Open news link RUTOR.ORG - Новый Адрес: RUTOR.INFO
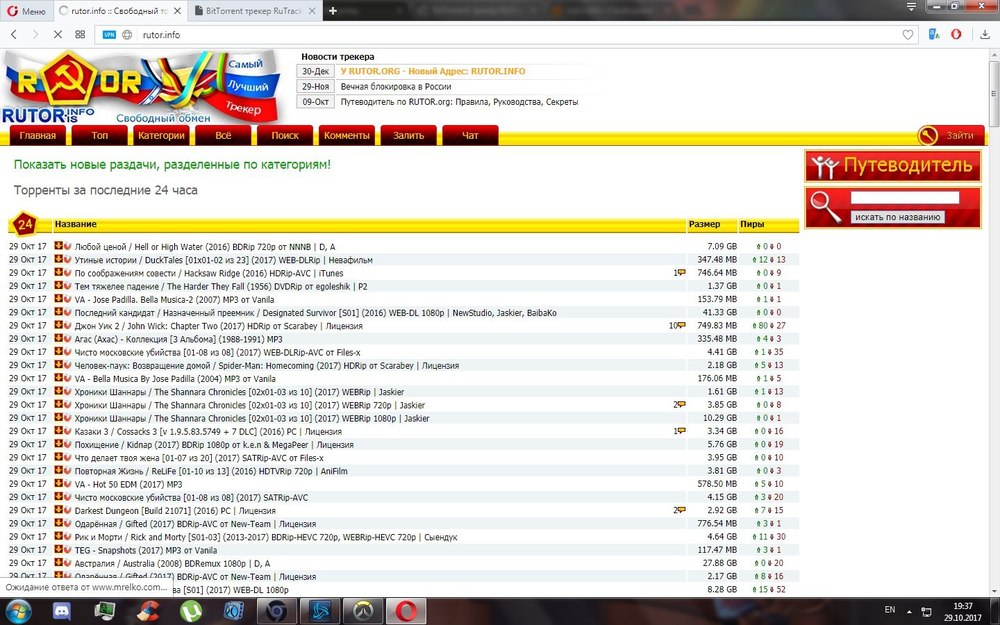This screenshot has height=625, width=1000. pyautogui.click(x=432, y=71)
